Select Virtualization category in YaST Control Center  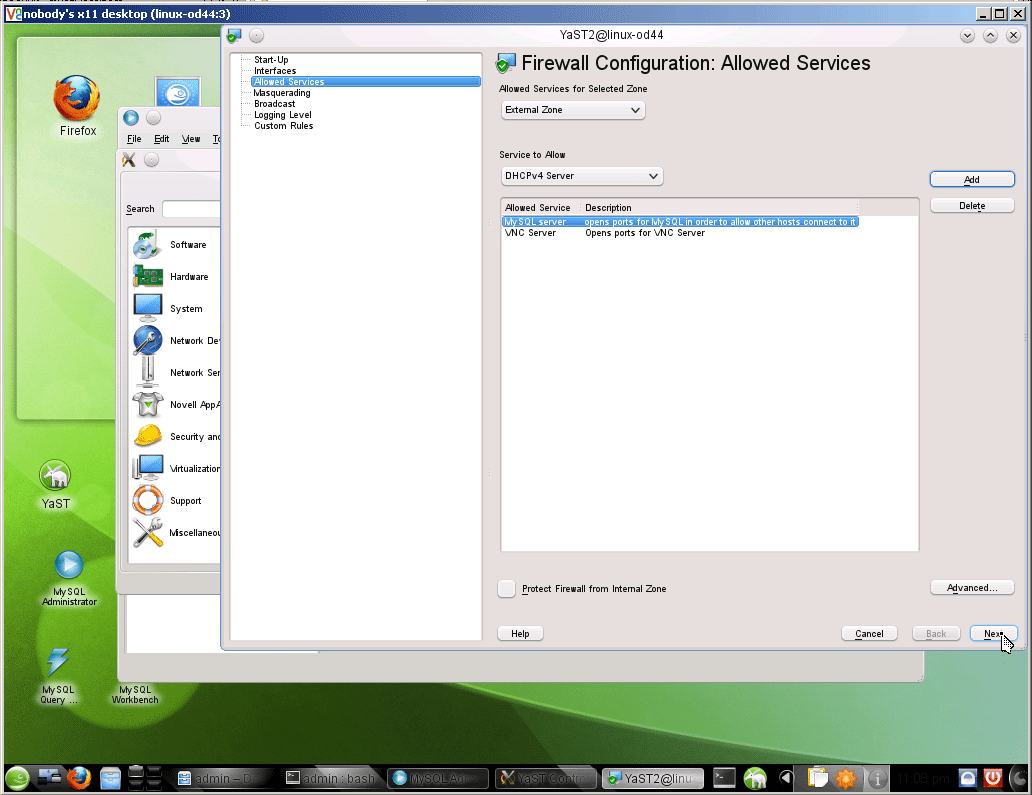(x=174, y=469)
